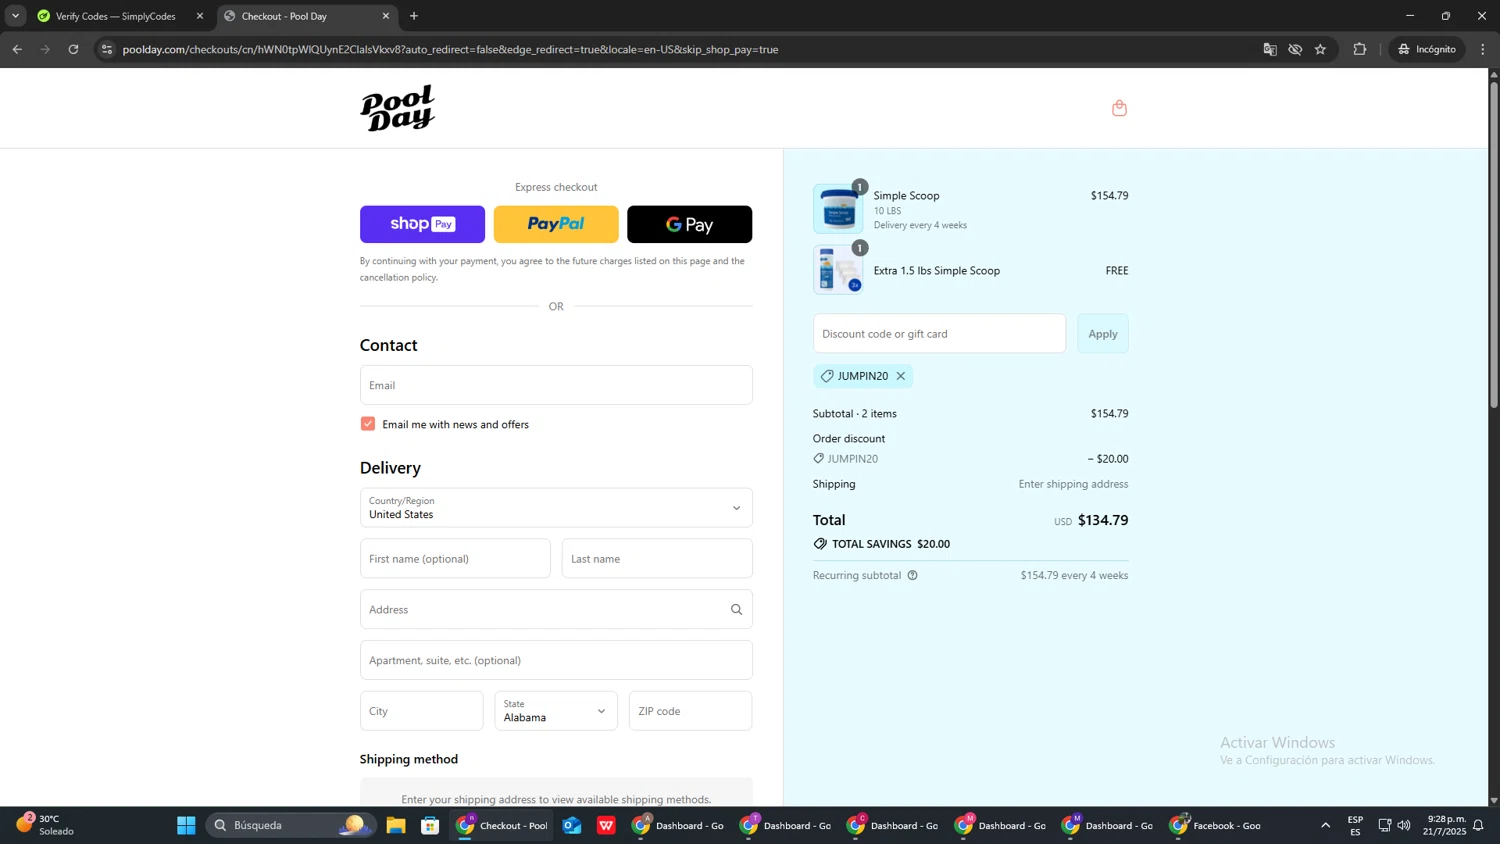Focus the Apartment, suite, etc. field

coord(556,660)
